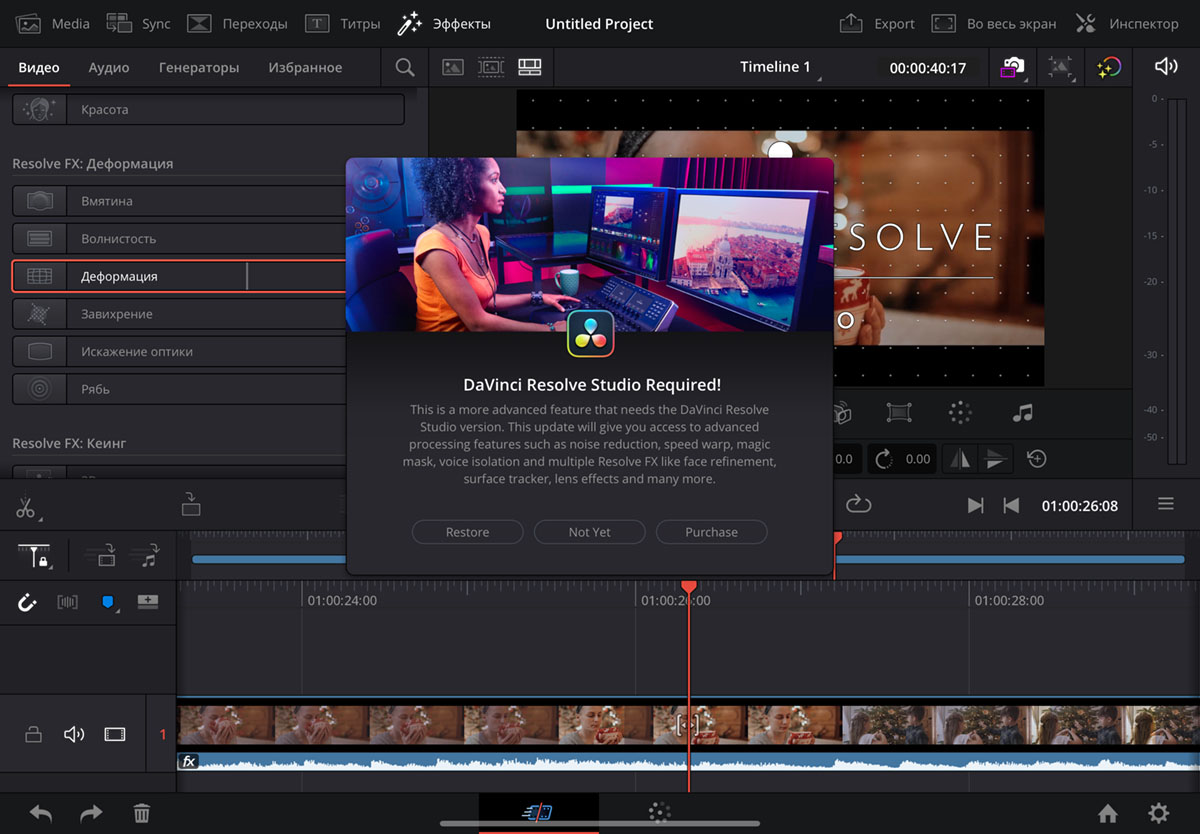Screen dimensions: 1200x834
Task: Click the dynamic zoom rectangle icon
Action: click(899, 413)
